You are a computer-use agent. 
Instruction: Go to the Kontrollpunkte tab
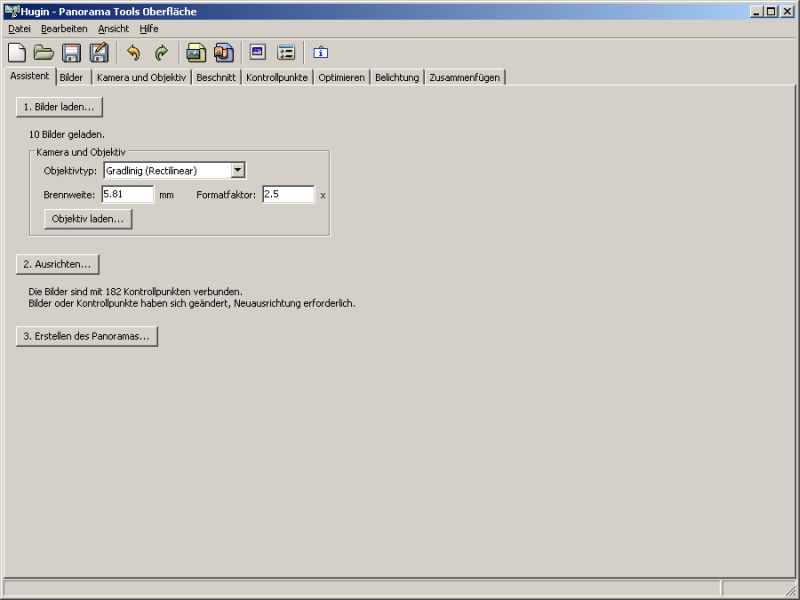(277, 78)
